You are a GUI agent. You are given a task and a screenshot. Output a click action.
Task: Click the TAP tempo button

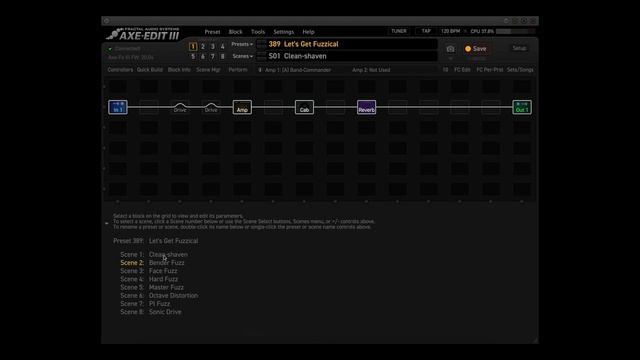(x=426, y=31)
